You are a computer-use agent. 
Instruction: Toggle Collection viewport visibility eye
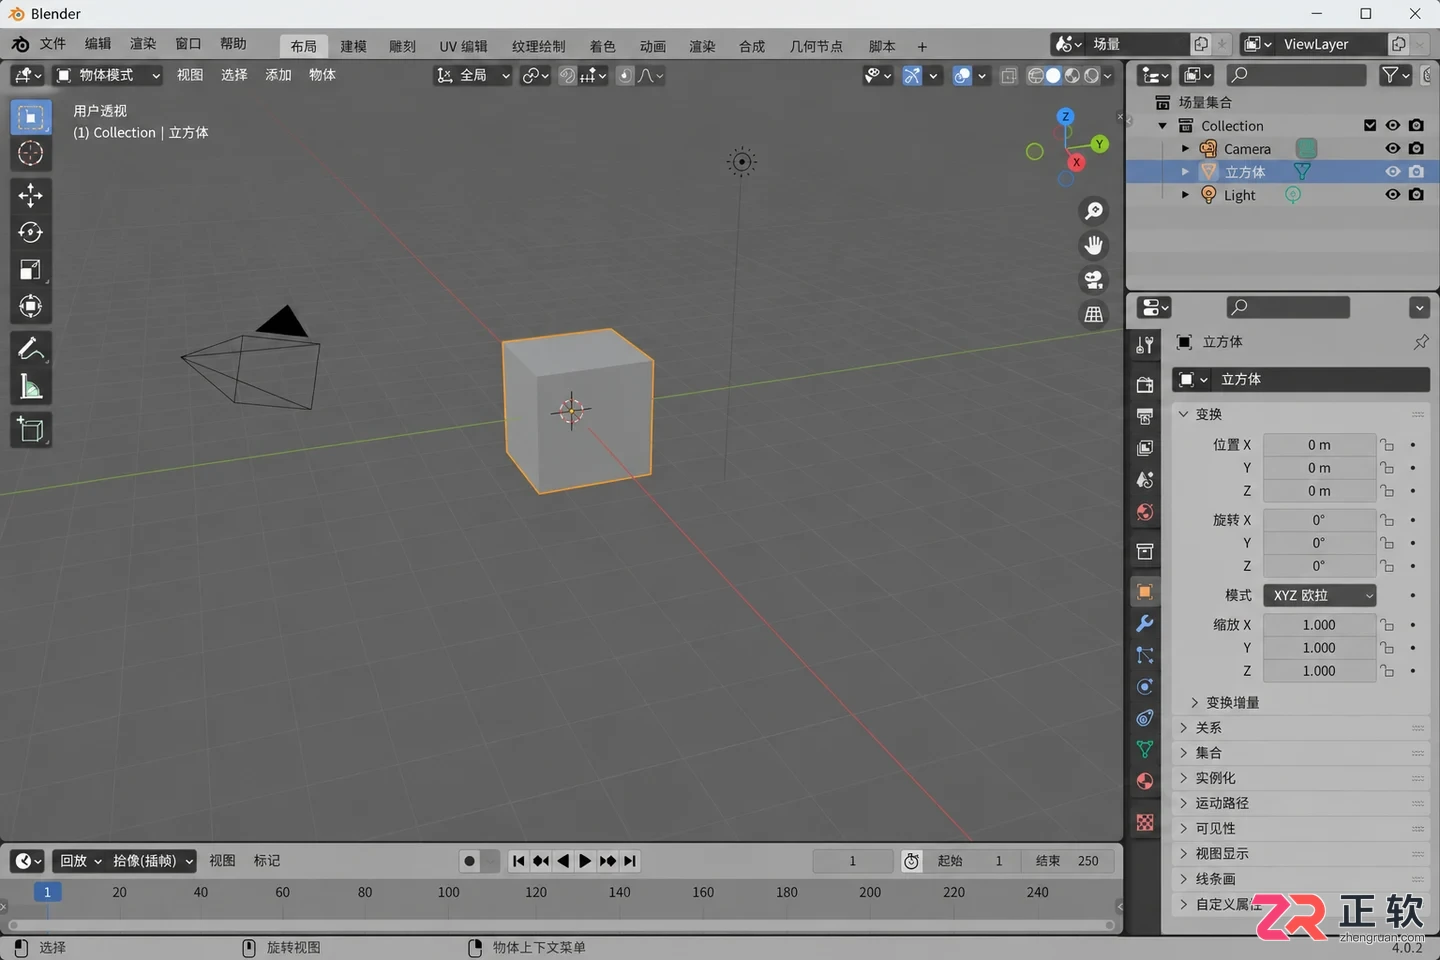point(1392,125)
